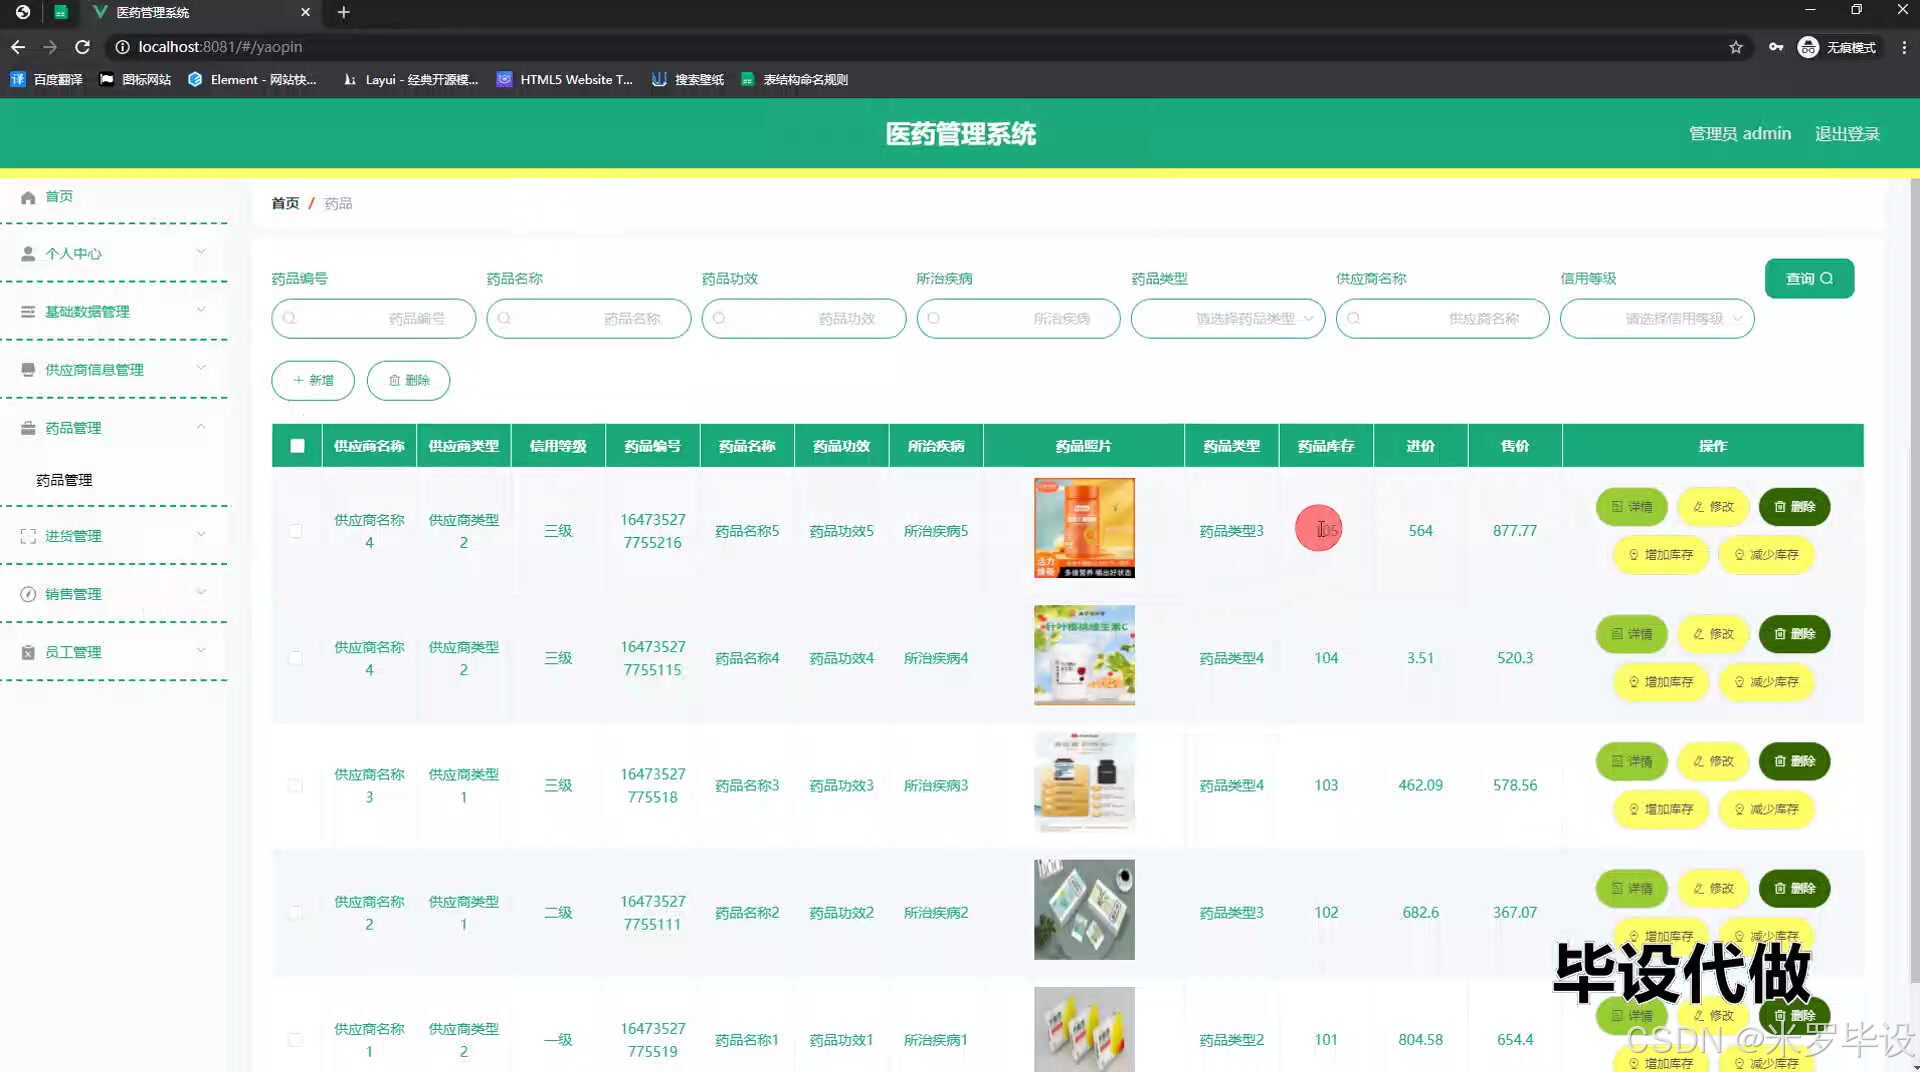
Task: Expand 供应商信息管理 menu chevron
Action: click(x=201, y=368)
